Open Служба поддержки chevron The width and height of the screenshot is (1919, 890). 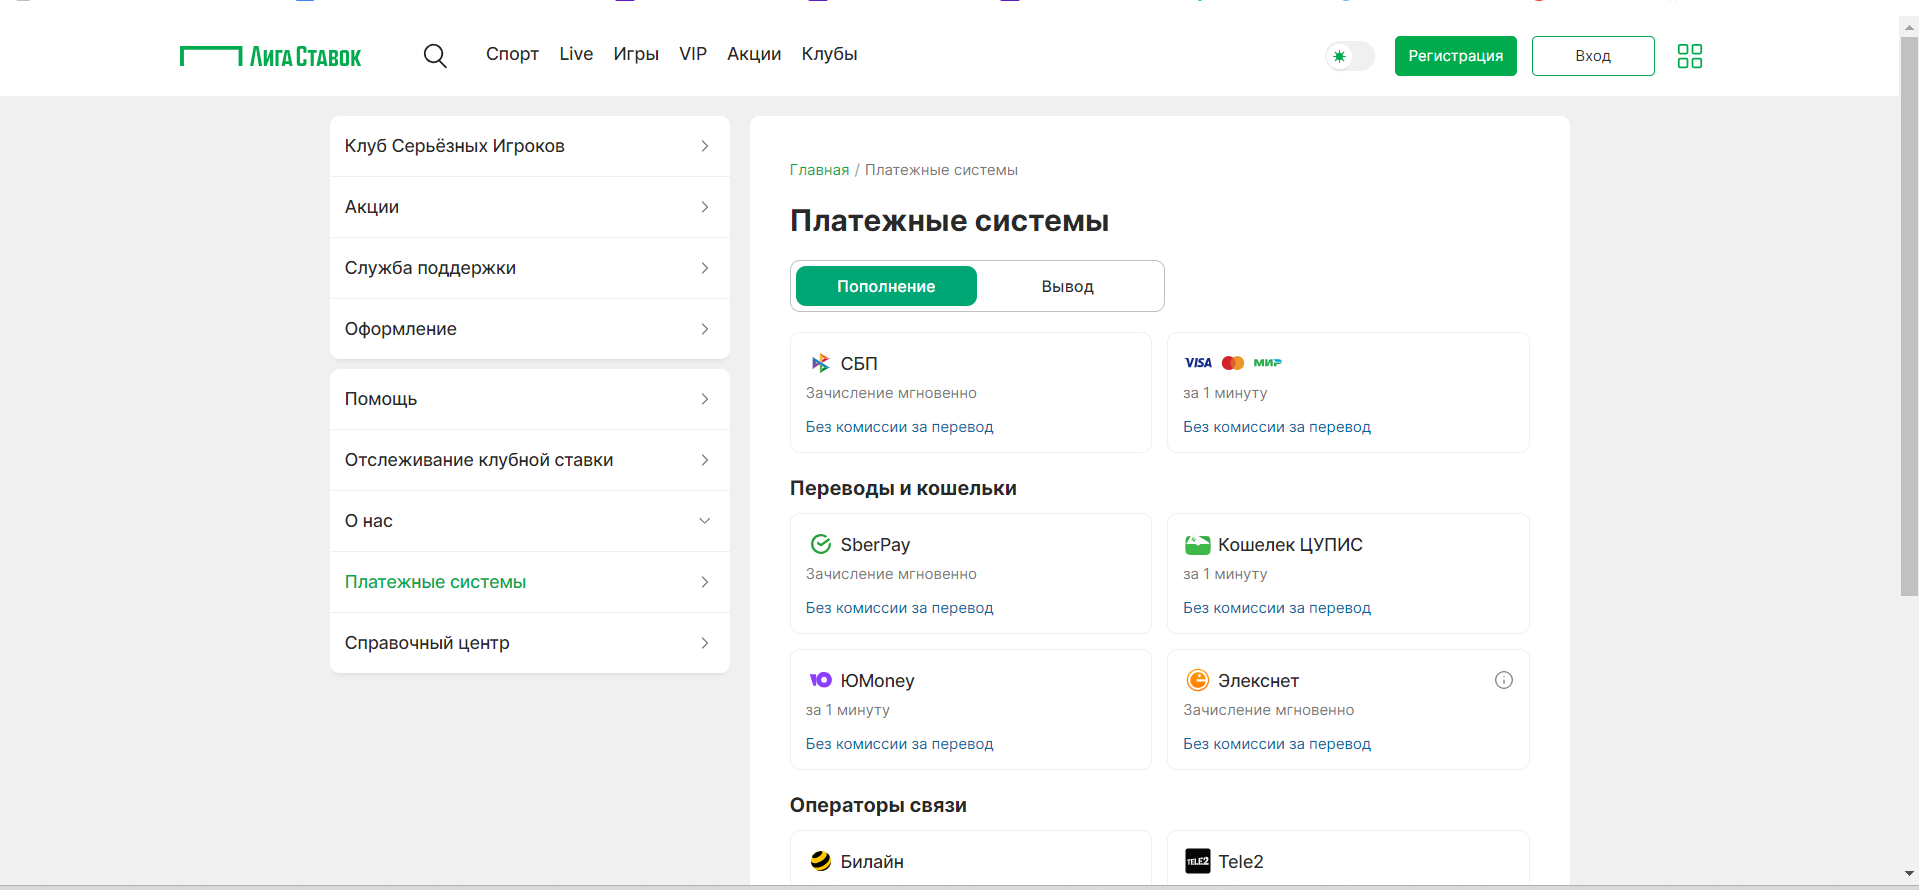point(705,268)
